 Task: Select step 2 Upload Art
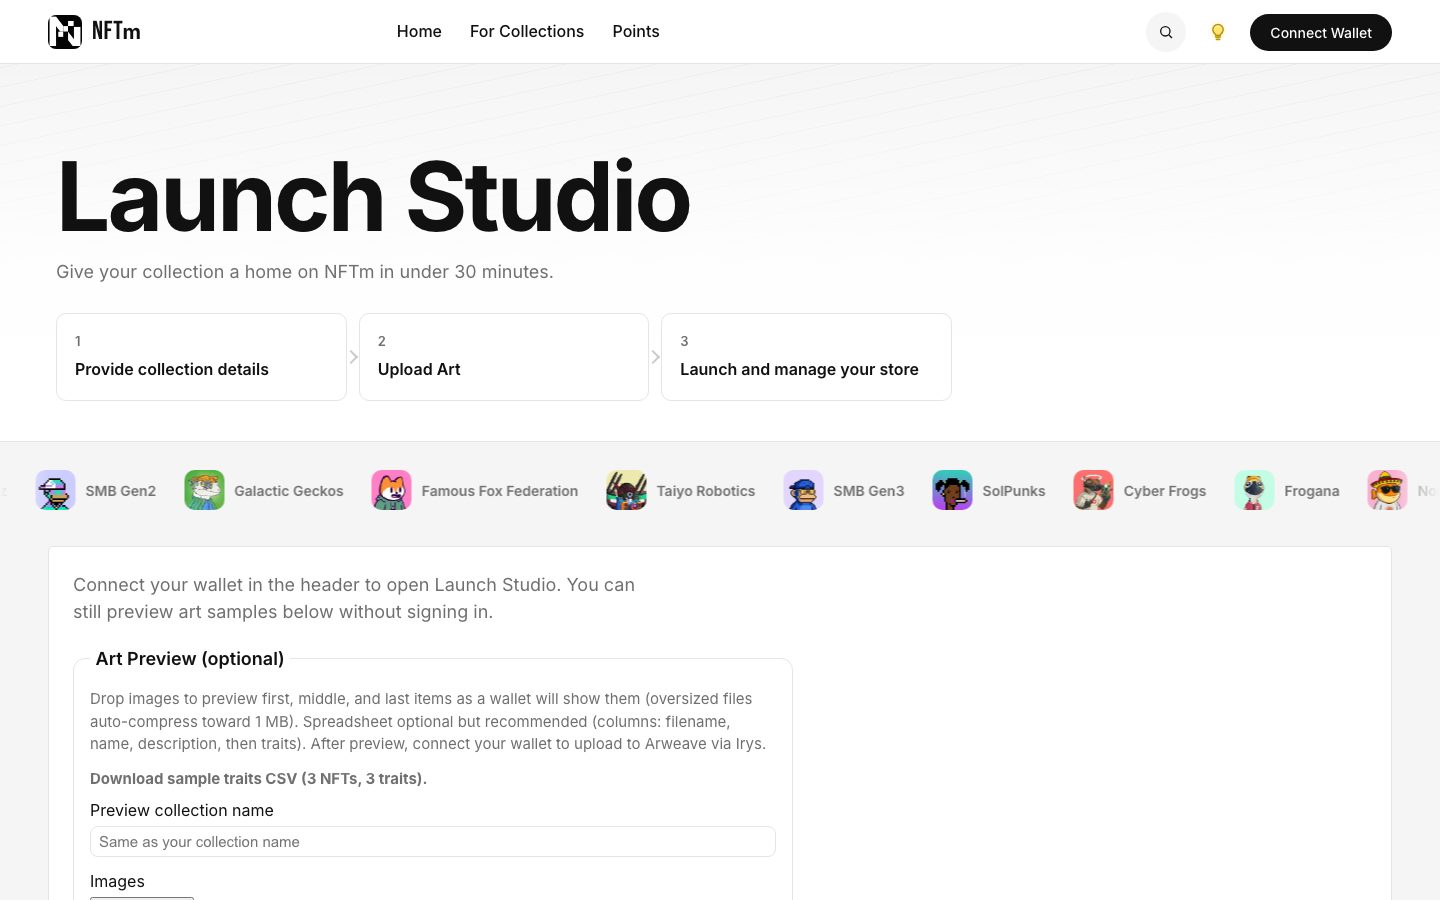[504, 357]
